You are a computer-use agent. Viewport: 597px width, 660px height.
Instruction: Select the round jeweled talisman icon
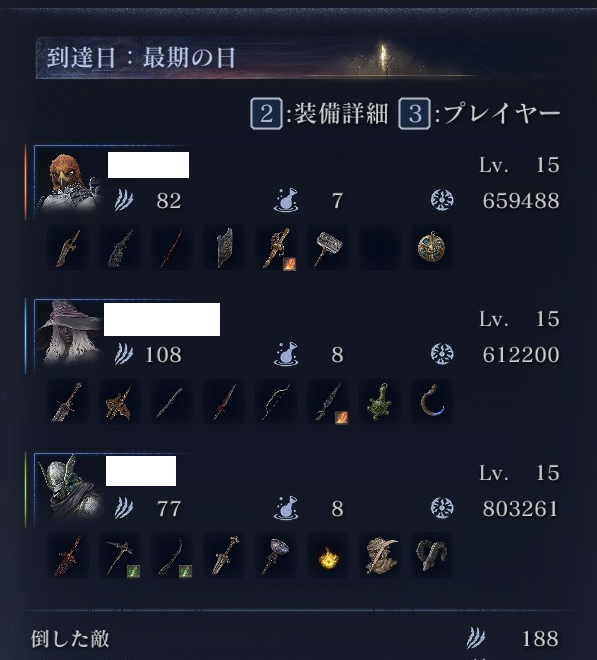(x=432, y=247)
